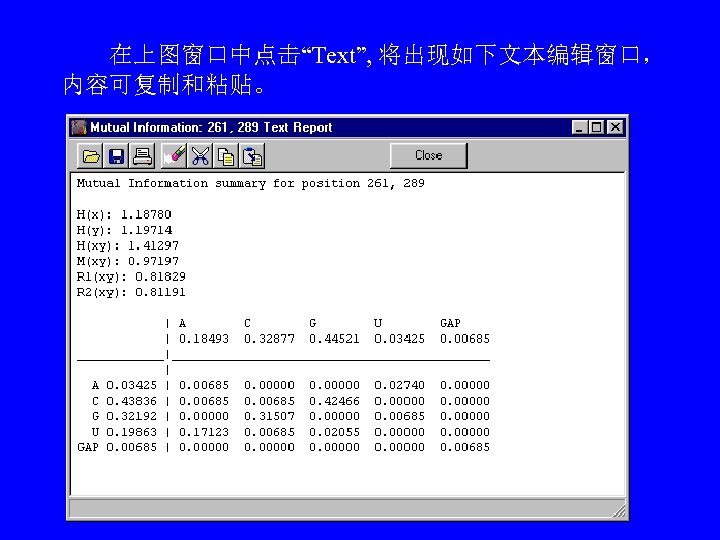The height and width of the screenshot is (540, 720).
Task: Save report using floppy disk icon
Action: 117,156
